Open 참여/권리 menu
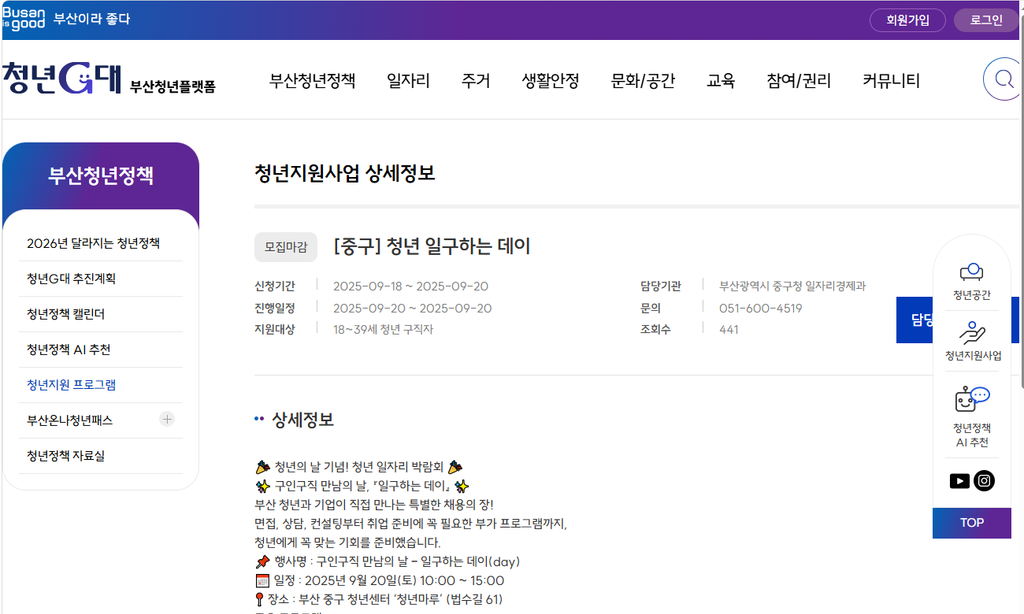The image size is (1024, 614). (x=799, y=80)
